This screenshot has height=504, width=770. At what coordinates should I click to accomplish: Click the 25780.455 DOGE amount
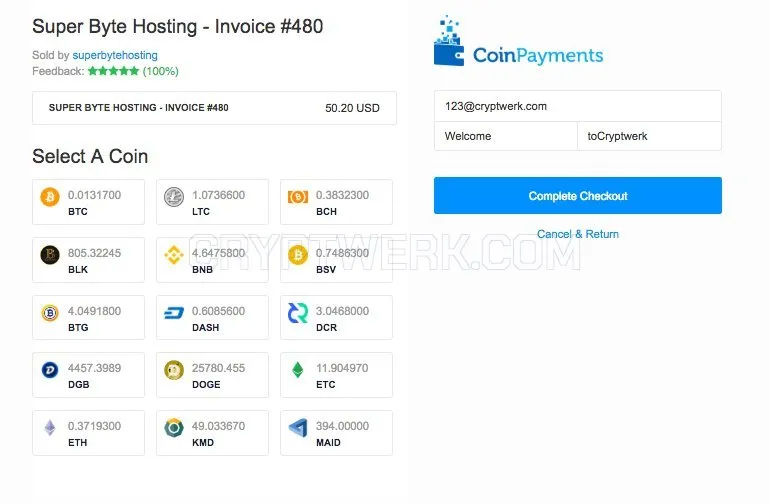pyautogui.click(x=219, y=368)
